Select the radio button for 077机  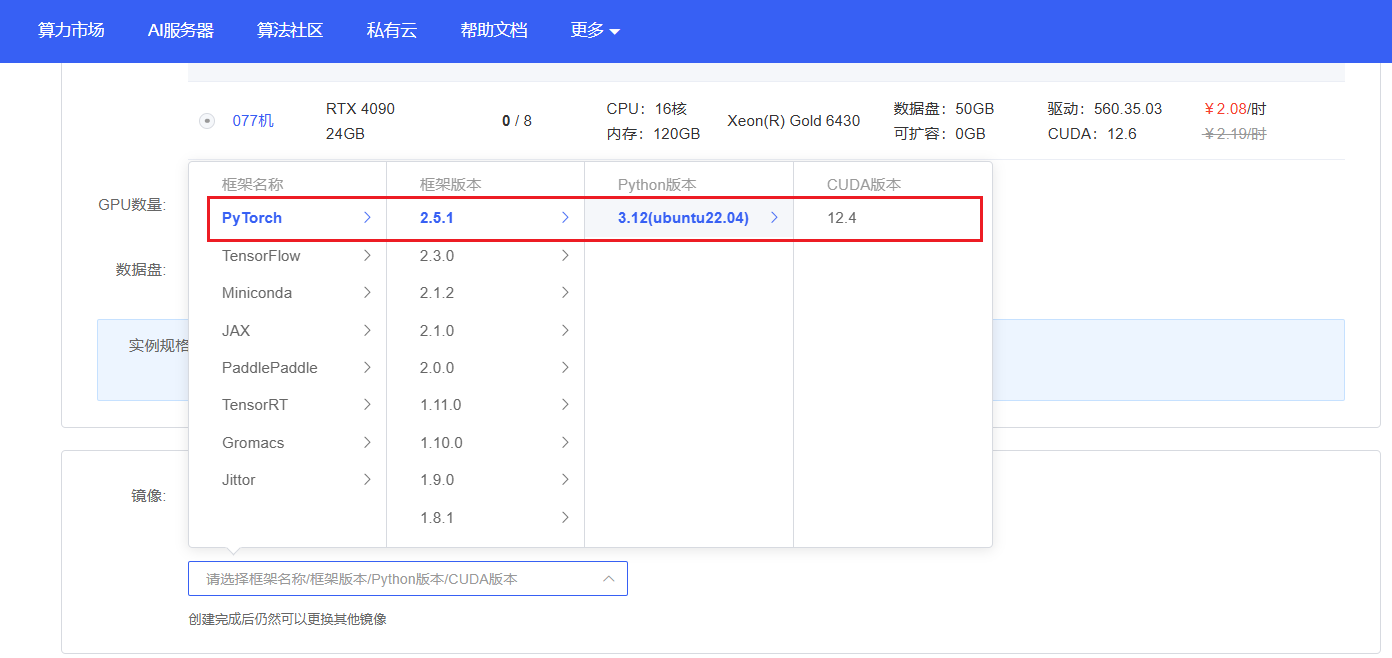(x=207, y=121)
